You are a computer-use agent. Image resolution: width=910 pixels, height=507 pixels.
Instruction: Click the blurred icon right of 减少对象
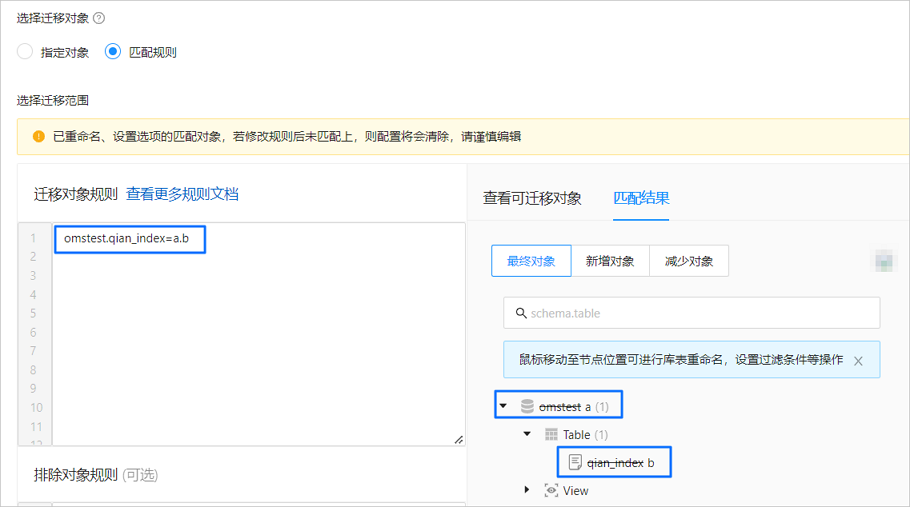point(884,261)
